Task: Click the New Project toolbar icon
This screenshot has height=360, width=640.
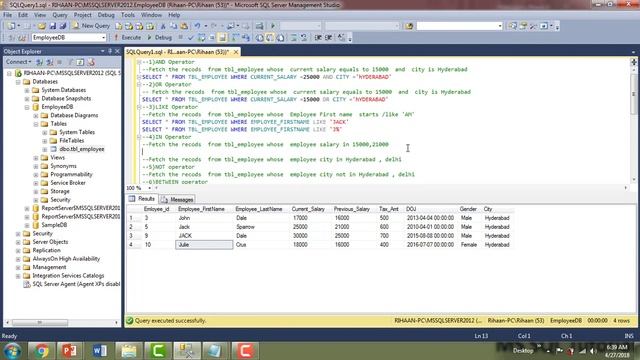Action: (x=11, y=26)
